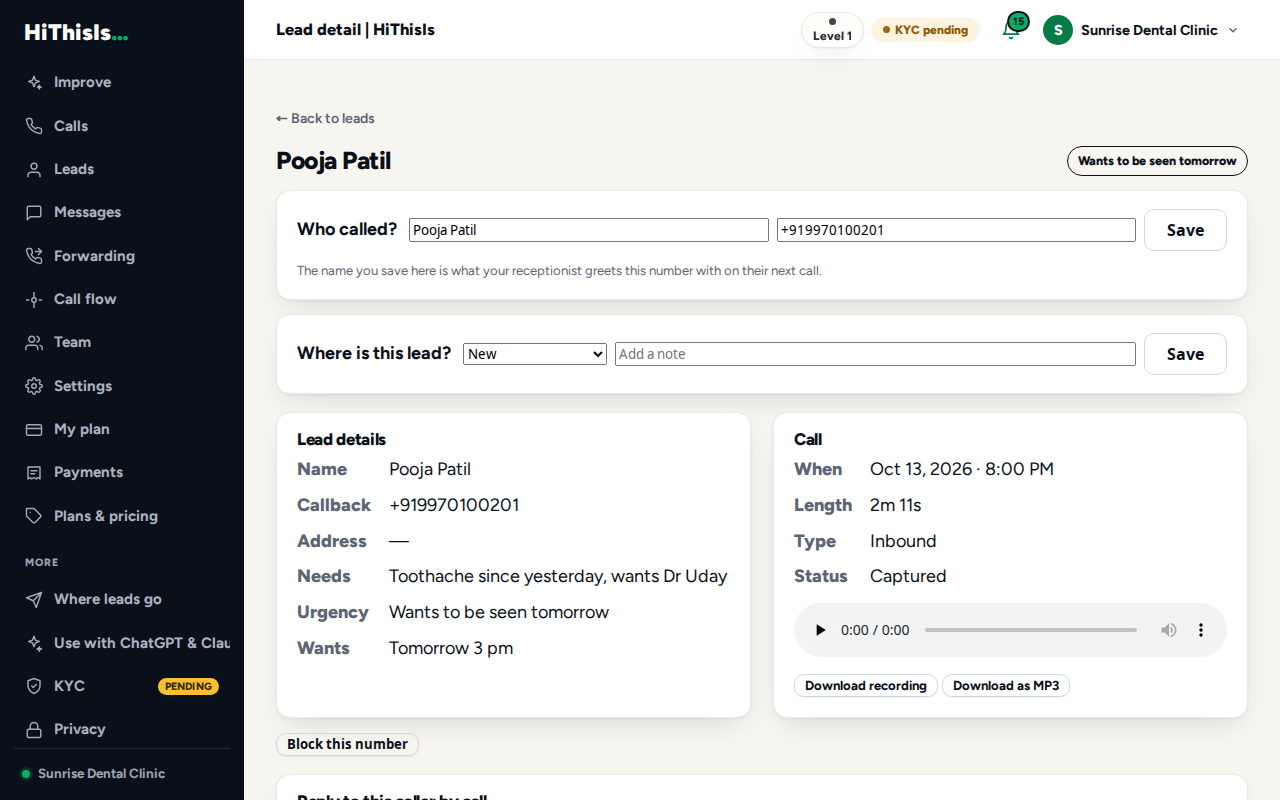Click Block this number button
This screenshot has width=1280, height=800.
pos(347,744)
